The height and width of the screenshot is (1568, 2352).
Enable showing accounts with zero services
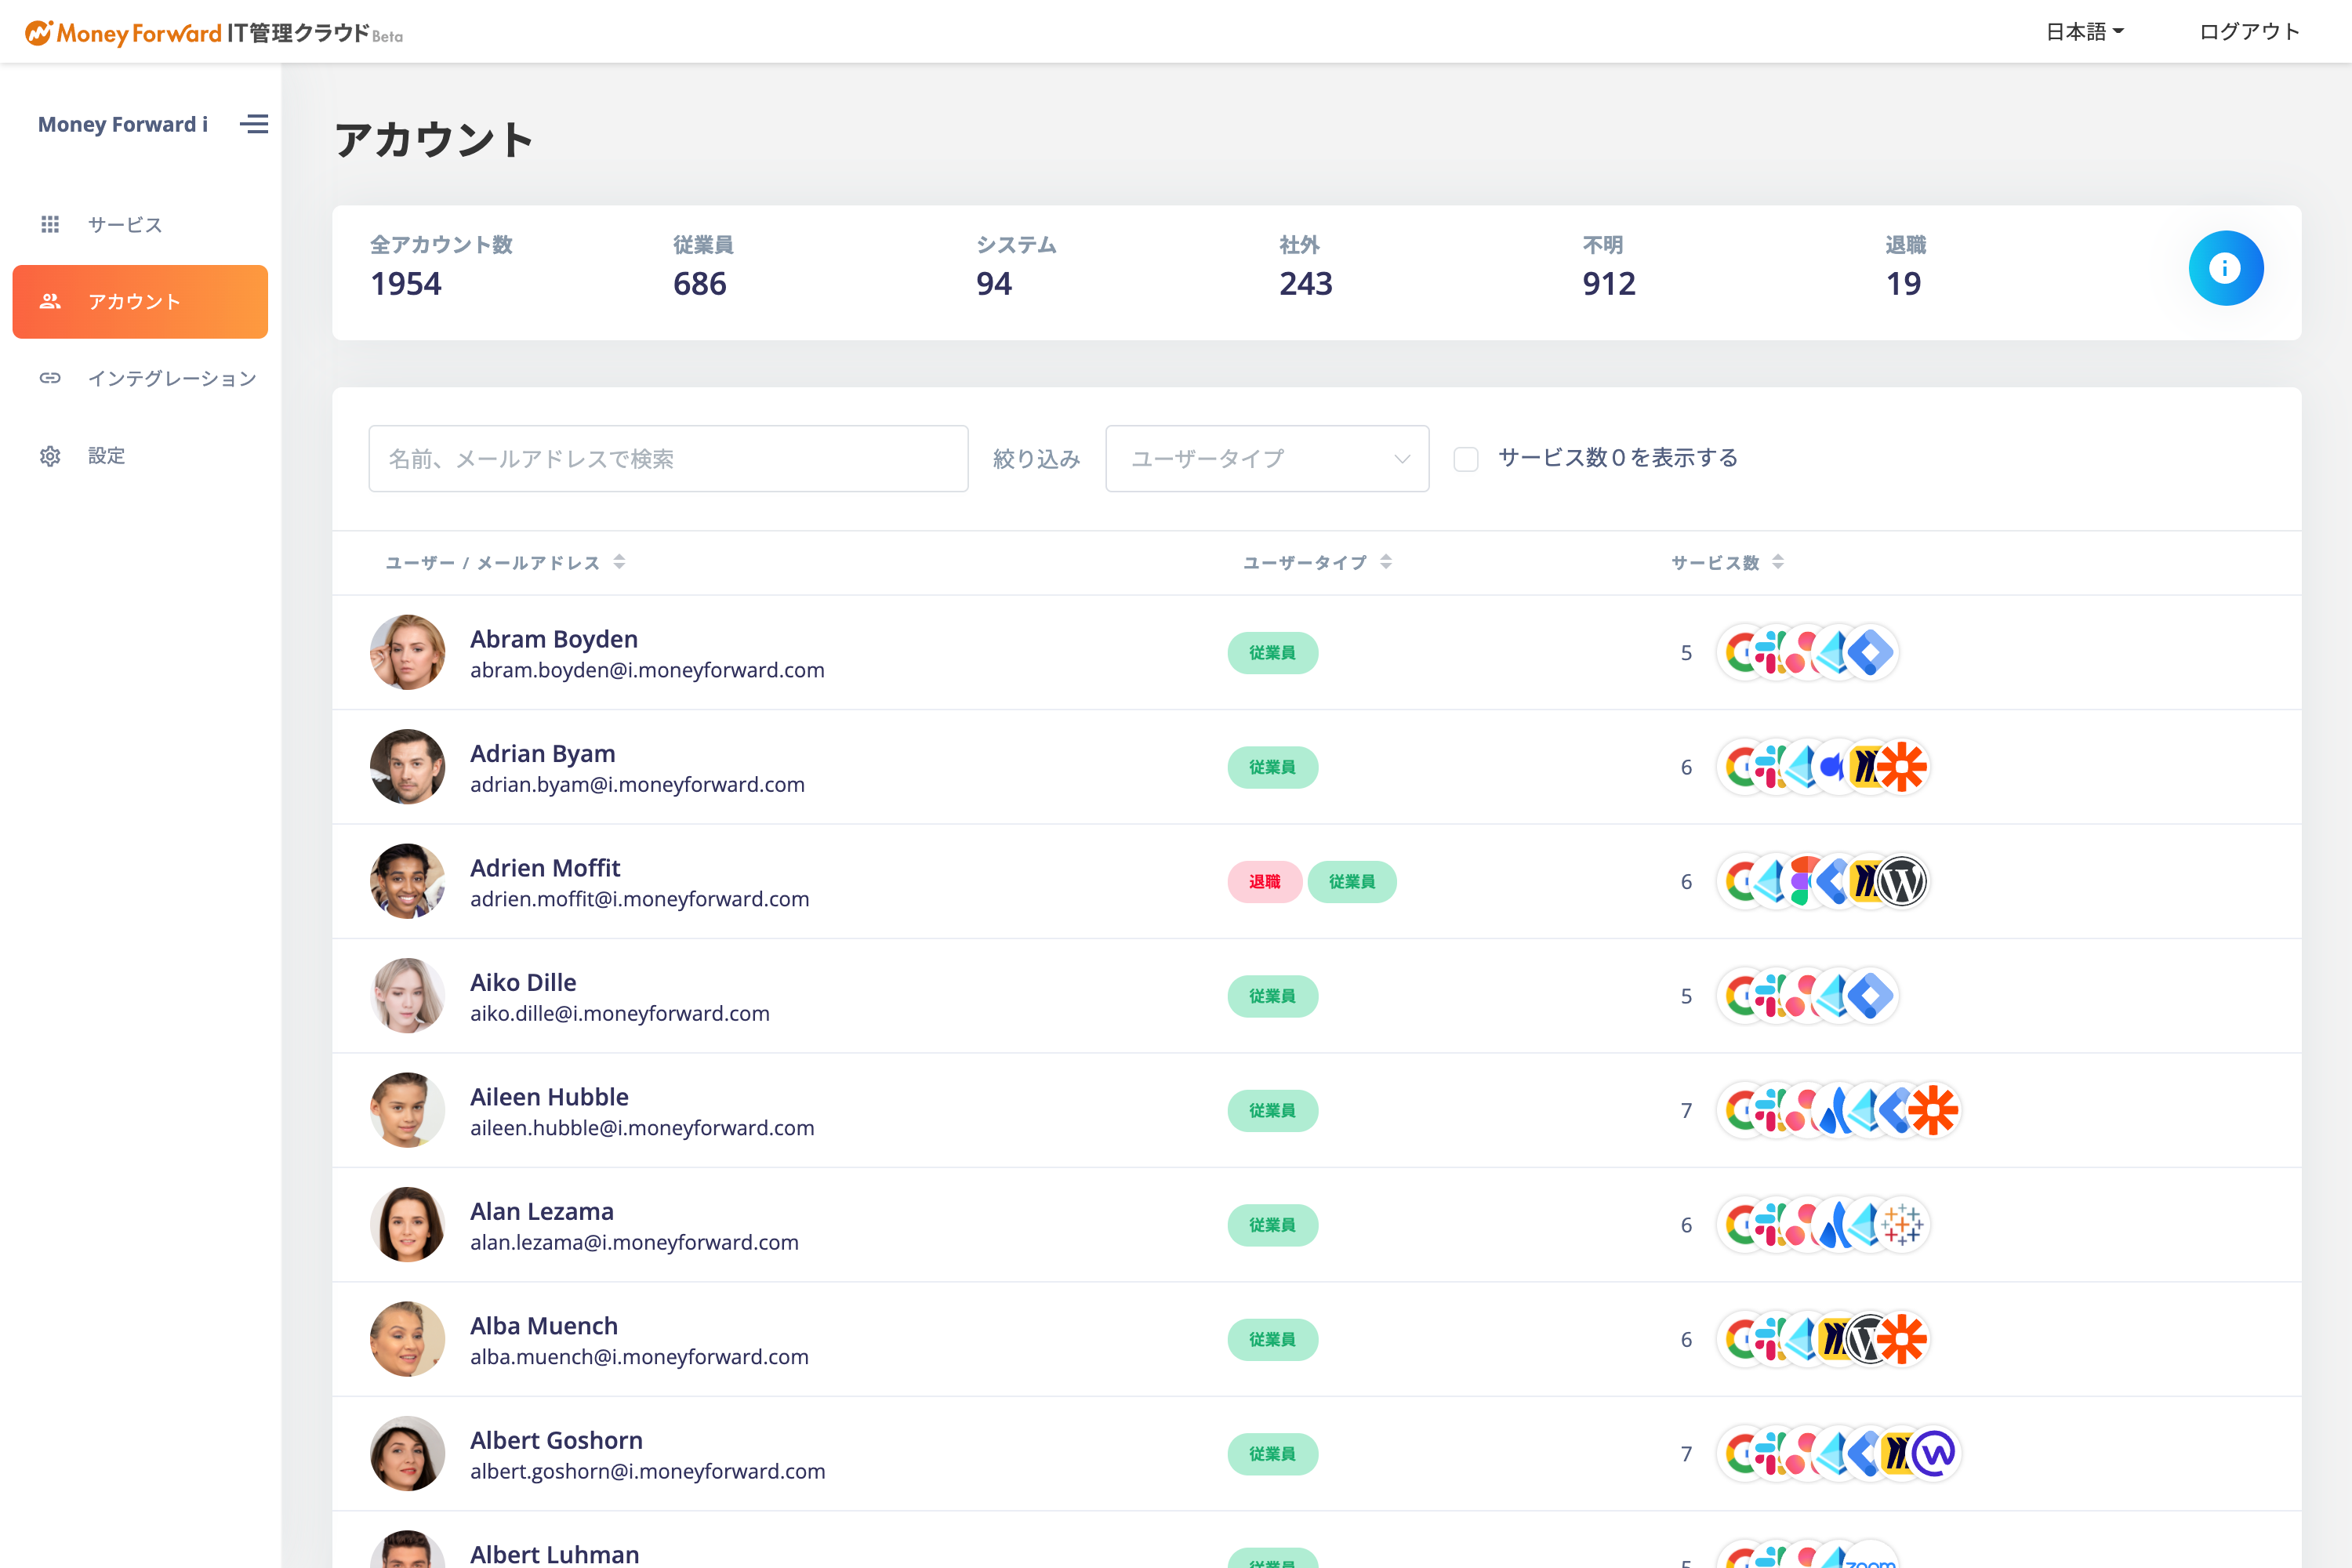1466,459
